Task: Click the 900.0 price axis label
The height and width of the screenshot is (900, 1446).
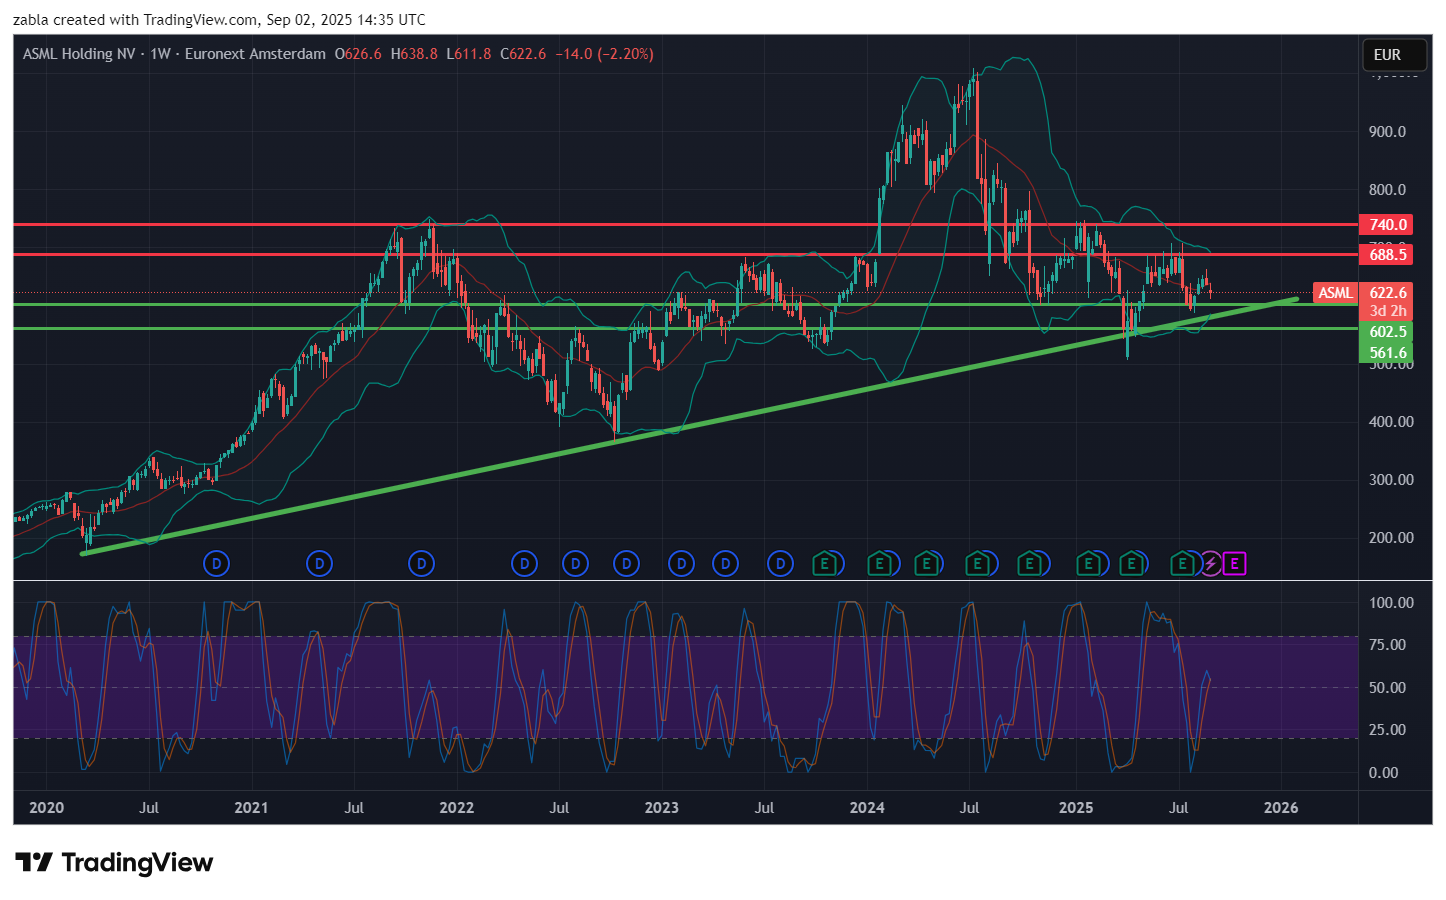Action: point(1387,132)
